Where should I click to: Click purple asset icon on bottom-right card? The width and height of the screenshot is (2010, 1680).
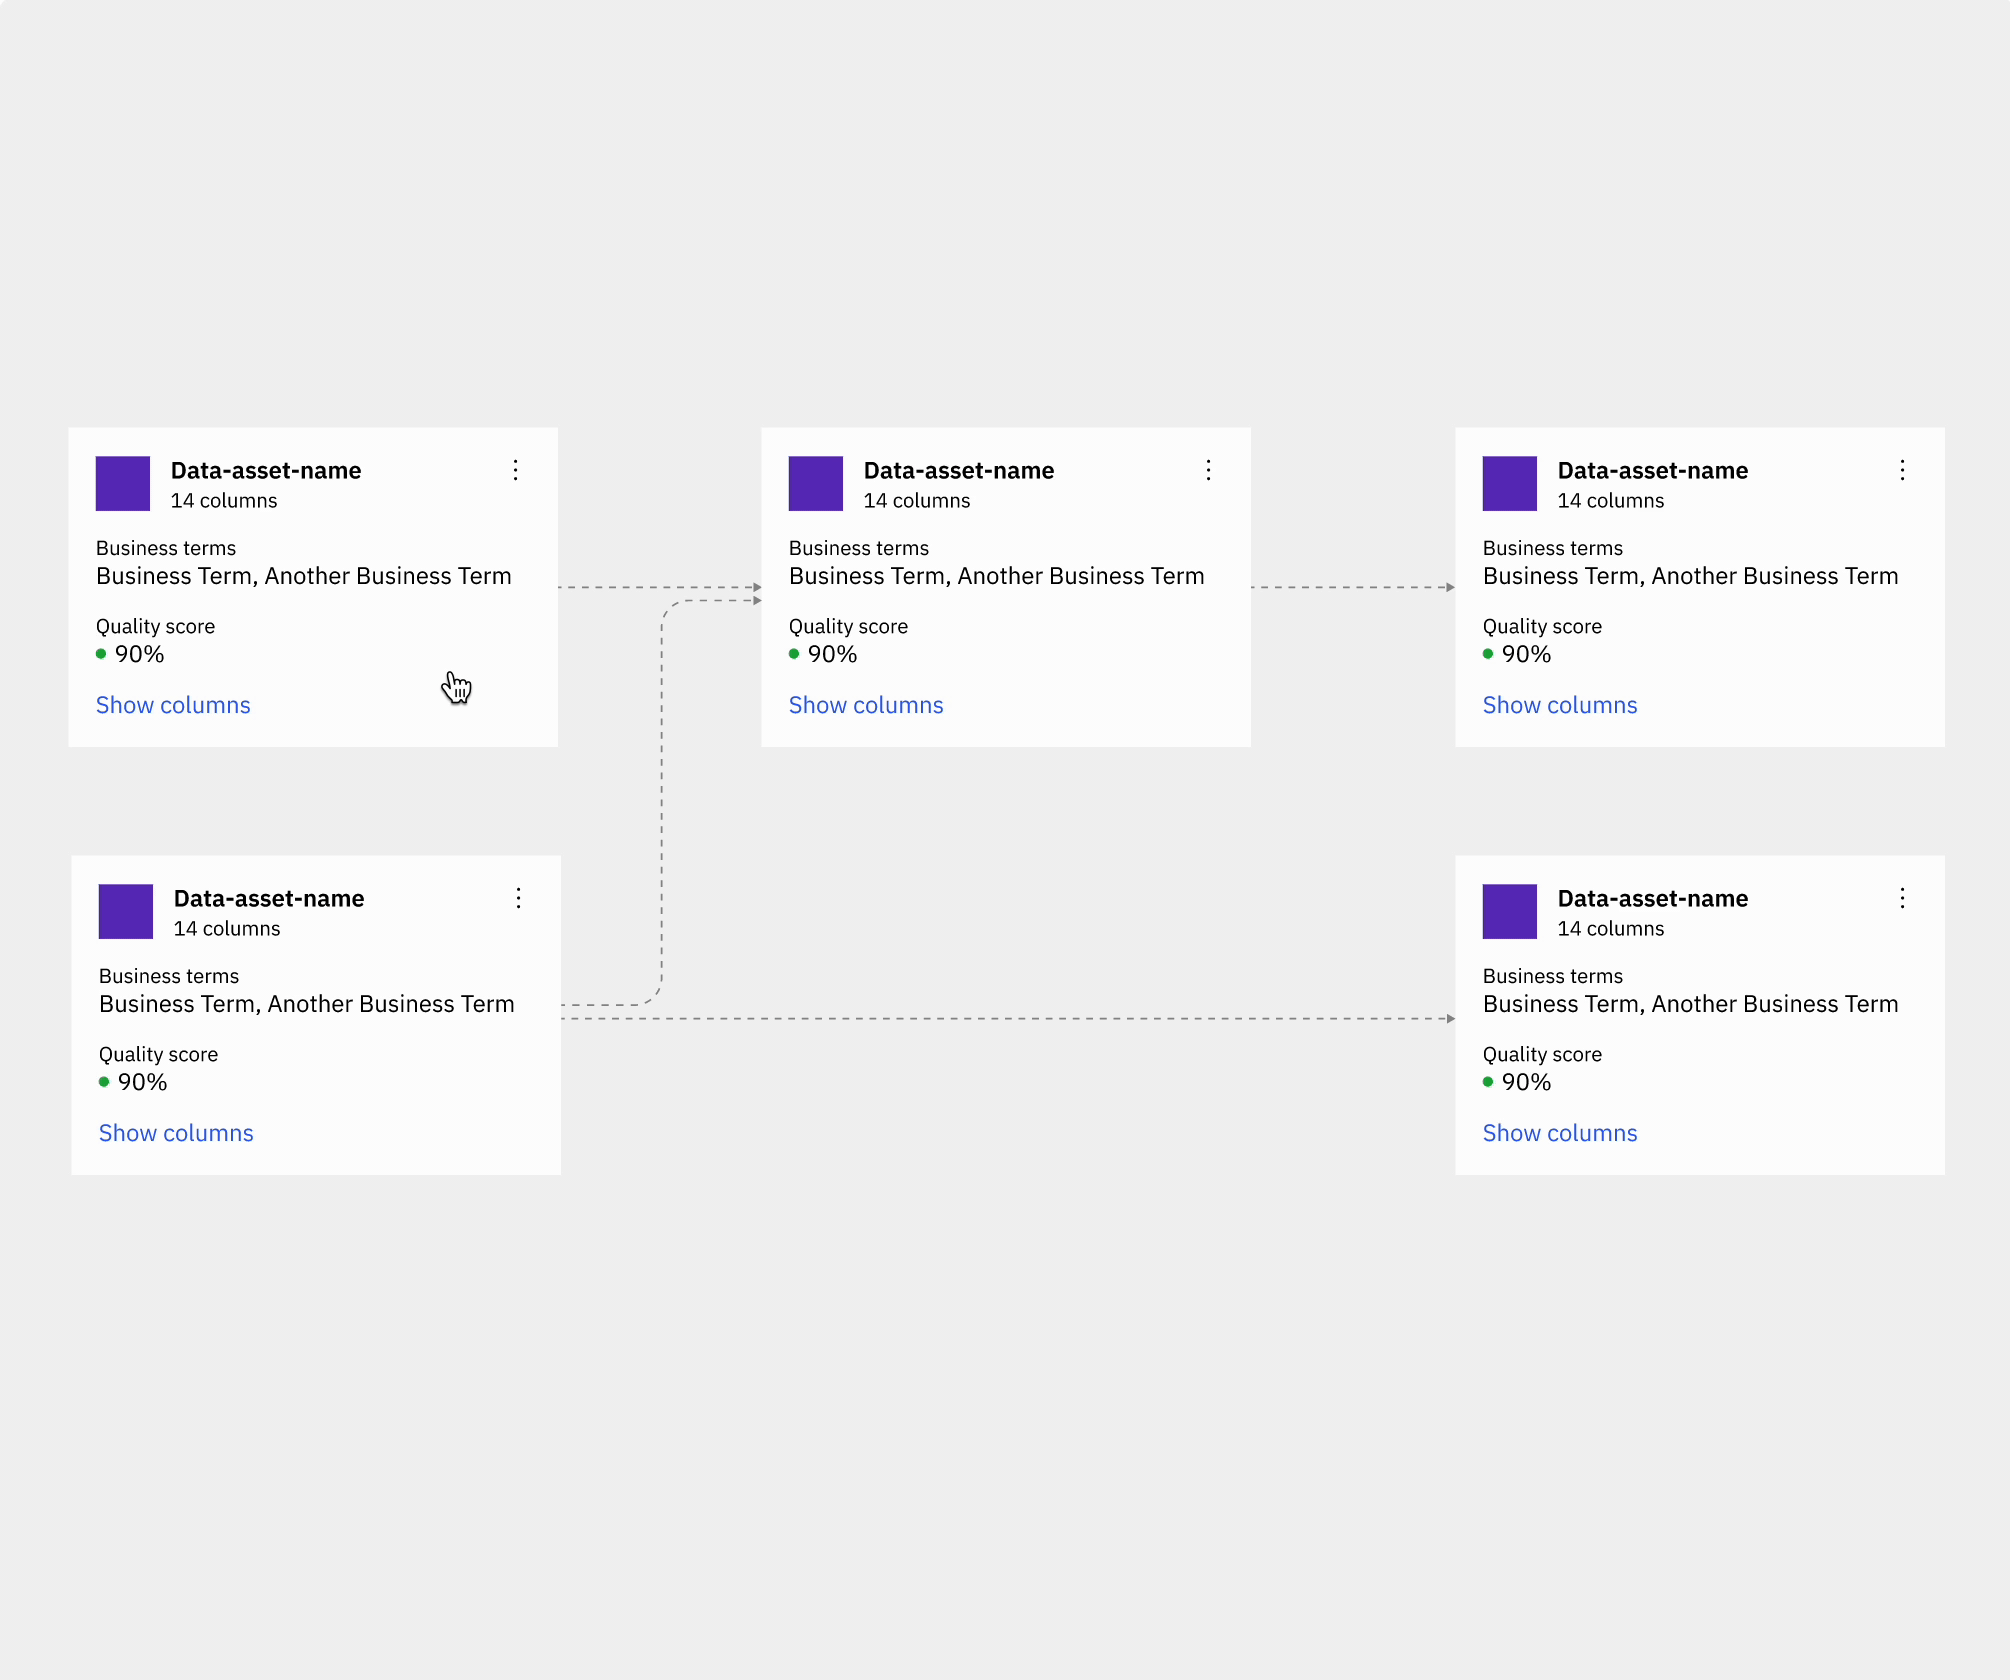pos(1509,911)
